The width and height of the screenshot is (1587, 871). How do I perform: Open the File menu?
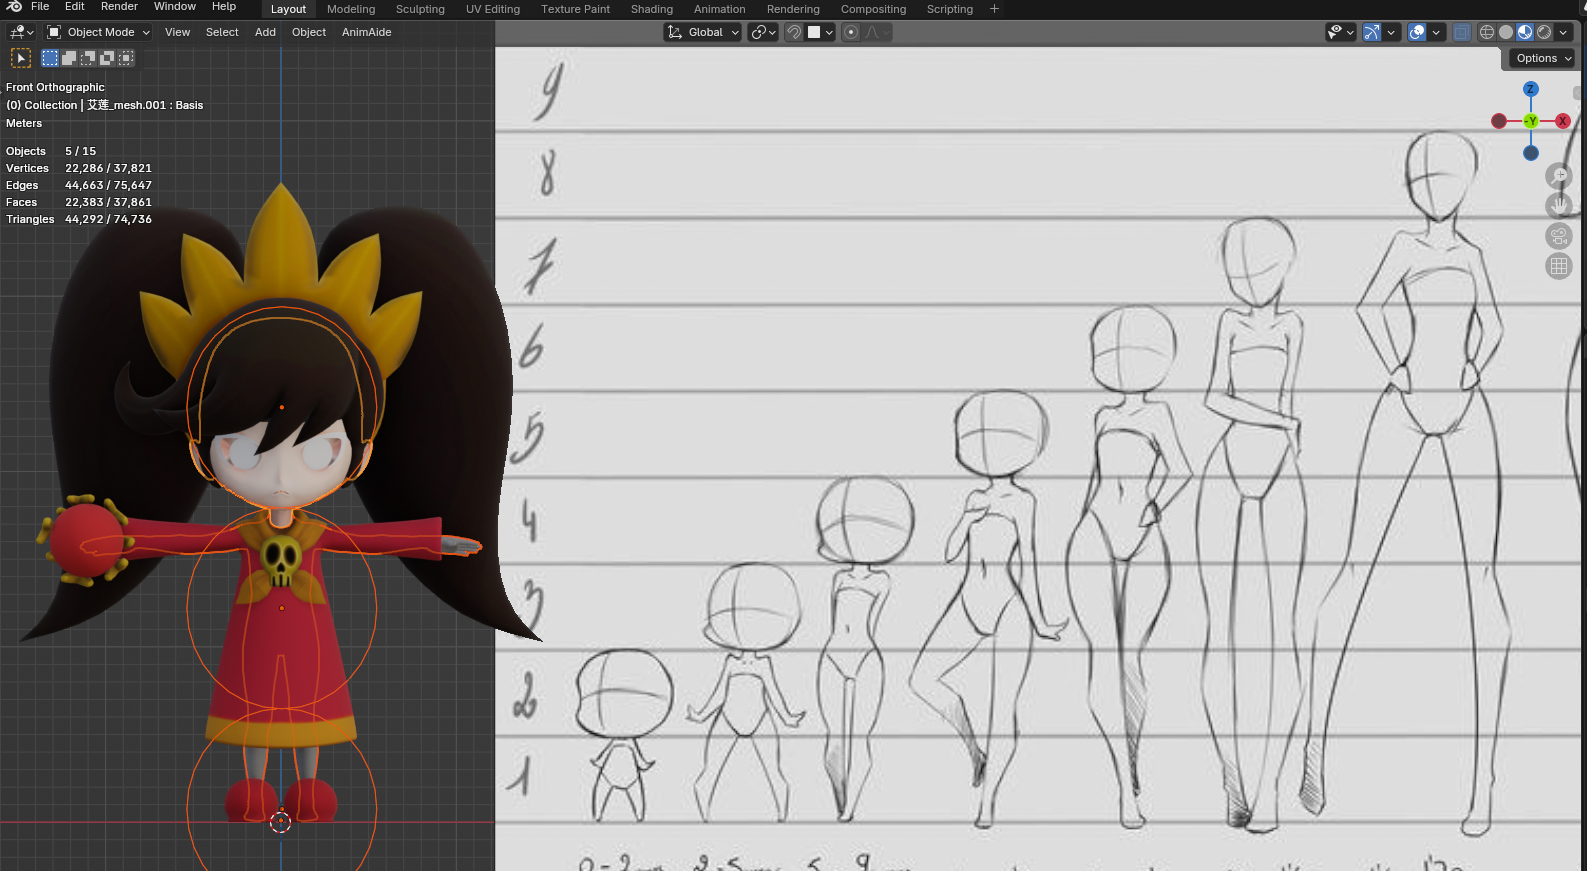coord(40,6)
